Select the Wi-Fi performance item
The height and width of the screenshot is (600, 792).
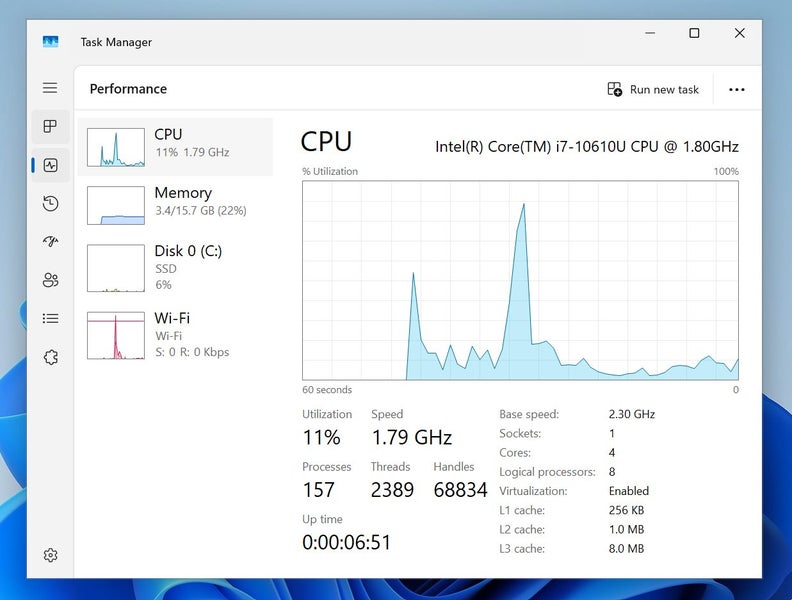click(x=175, y=335)
